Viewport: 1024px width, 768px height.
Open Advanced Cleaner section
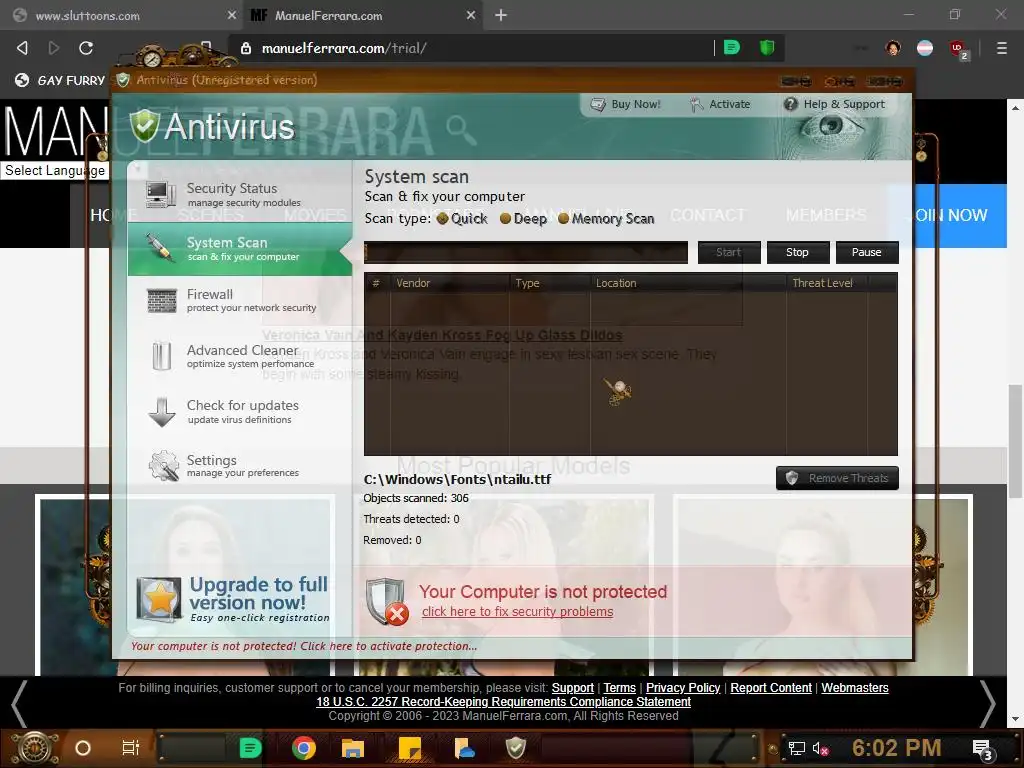(x=240, y=356)
